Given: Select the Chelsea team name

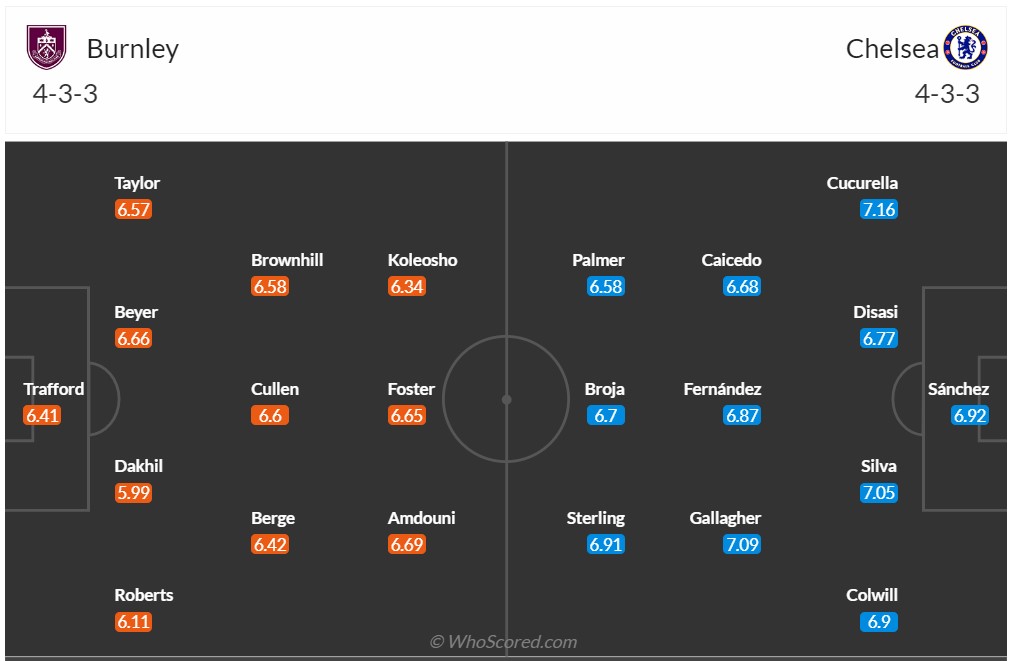Looking at the screenshot, I should (x=892, y=48).
